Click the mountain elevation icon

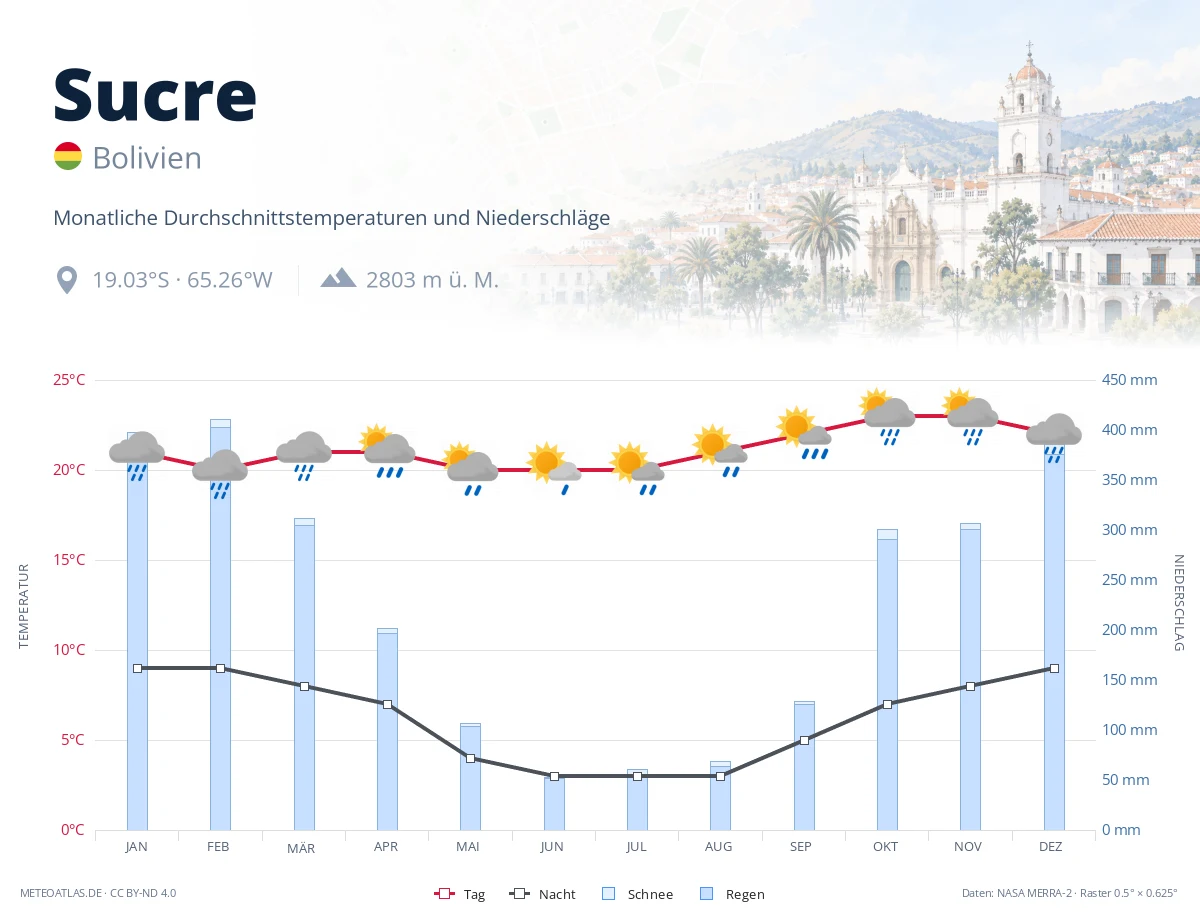[x=338, y=278]
